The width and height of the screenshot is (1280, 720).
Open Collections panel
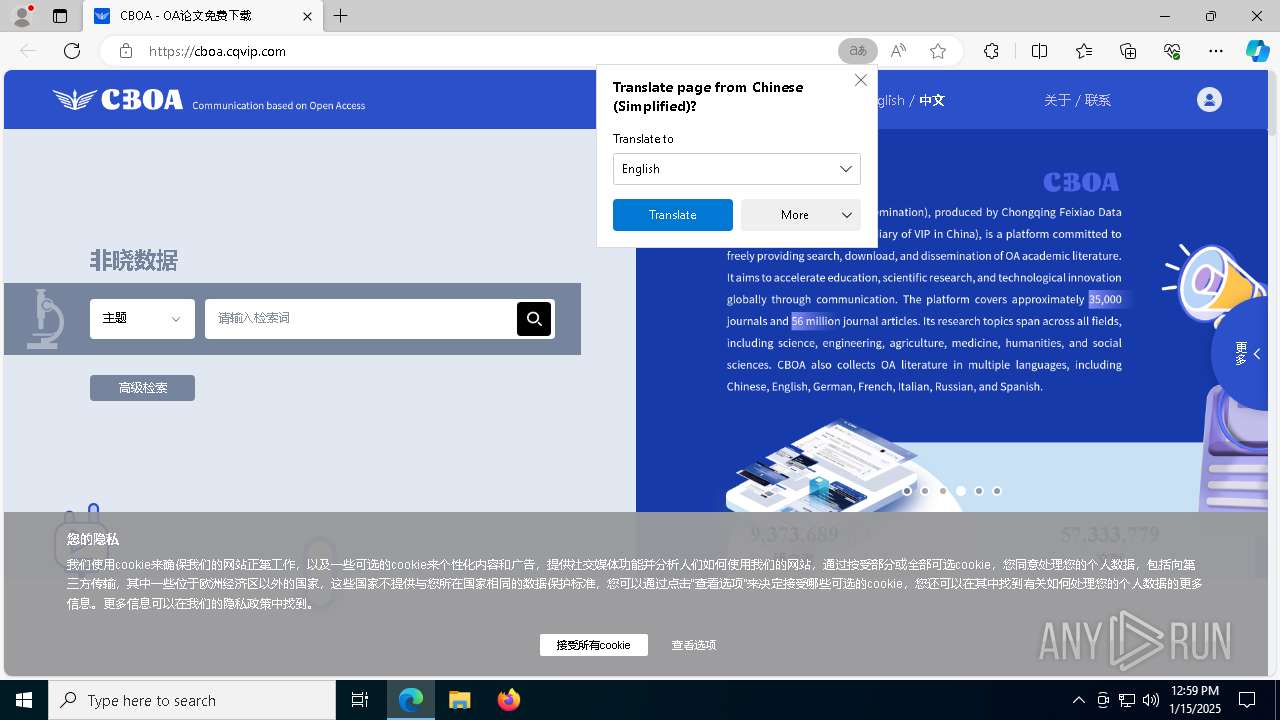coord(1128,51)
